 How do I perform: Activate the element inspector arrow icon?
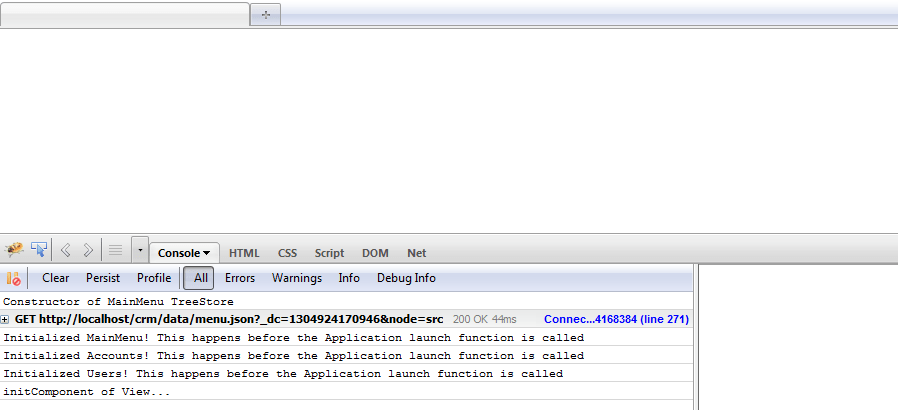click(x=38, y=250)
